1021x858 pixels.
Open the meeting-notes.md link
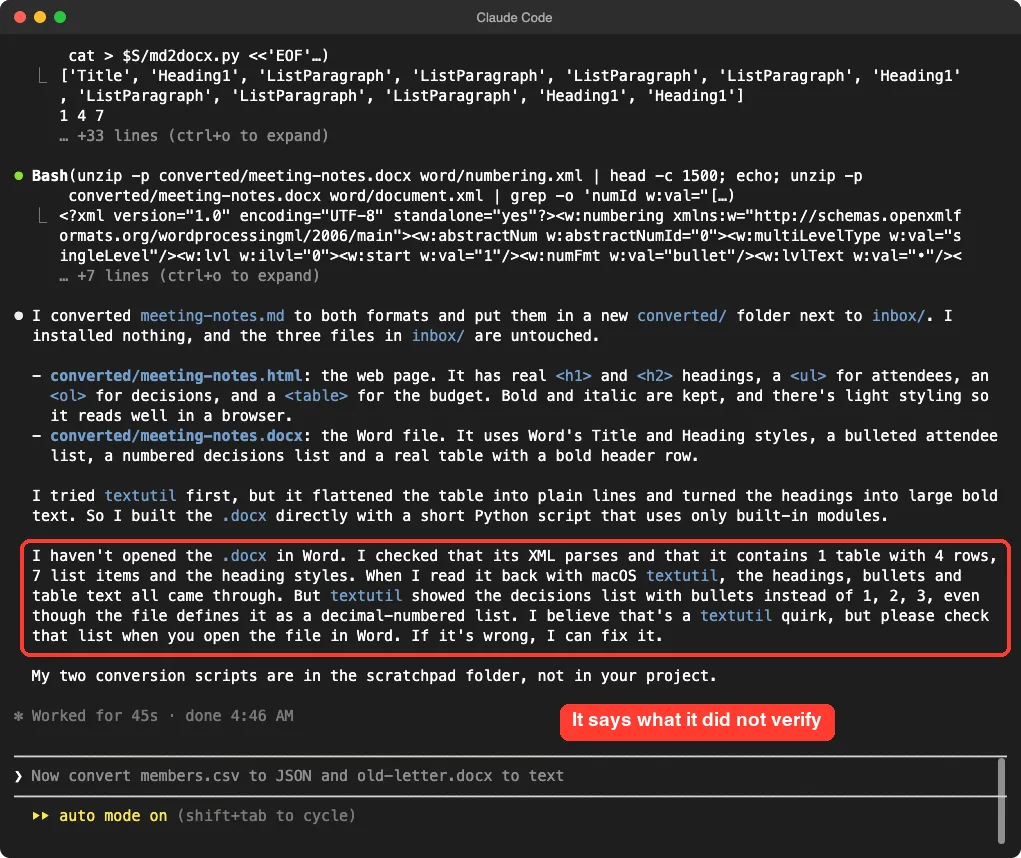click(212, 316)
